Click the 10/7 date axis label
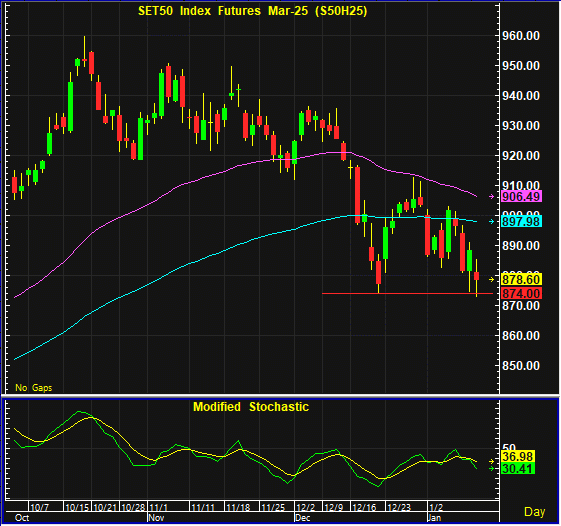 [39, 507]
